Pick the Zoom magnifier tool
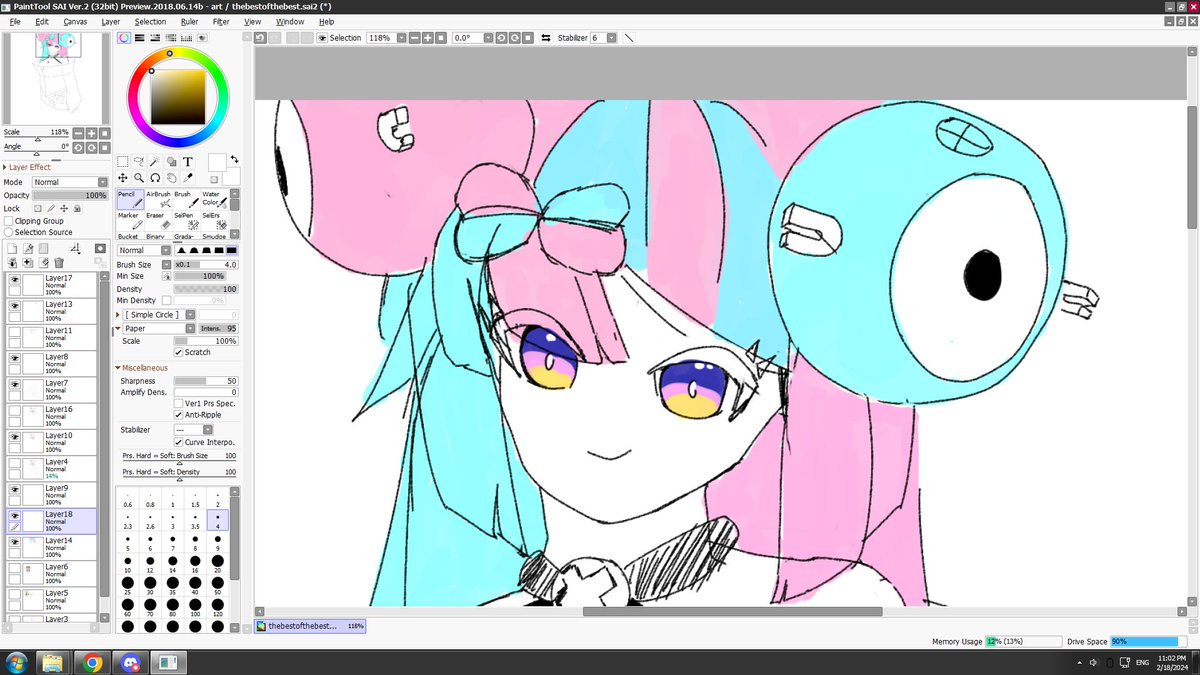This screenshot has height=675, width=1200. 139,178
